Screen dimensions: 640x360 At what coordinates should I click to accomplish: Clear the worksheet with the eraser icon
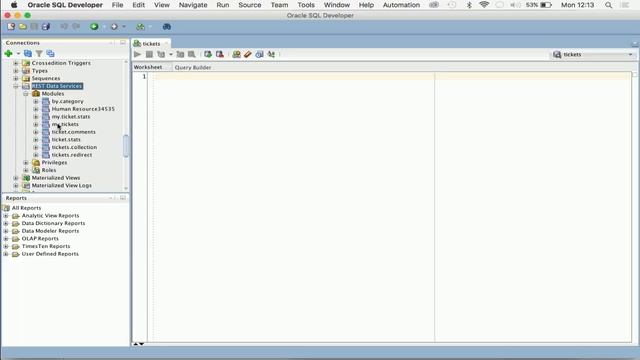248,54
